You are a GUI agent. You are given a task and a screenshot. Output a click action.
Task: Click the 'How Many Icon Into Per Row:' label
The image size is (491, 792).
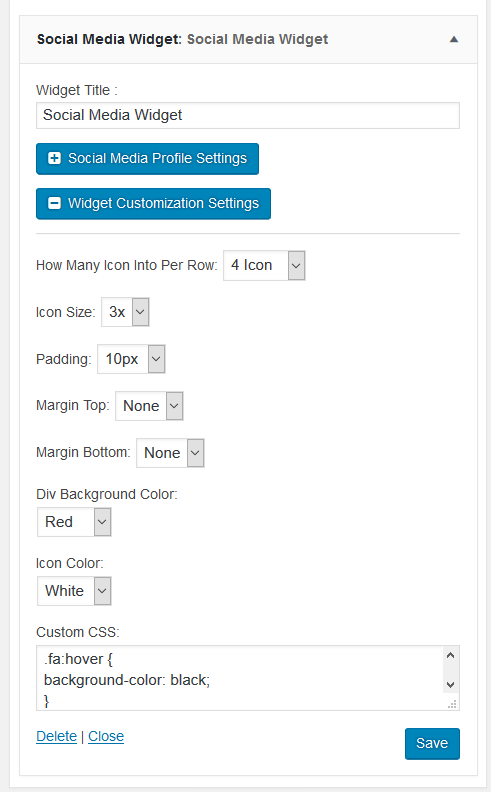(x=127, y=266)
